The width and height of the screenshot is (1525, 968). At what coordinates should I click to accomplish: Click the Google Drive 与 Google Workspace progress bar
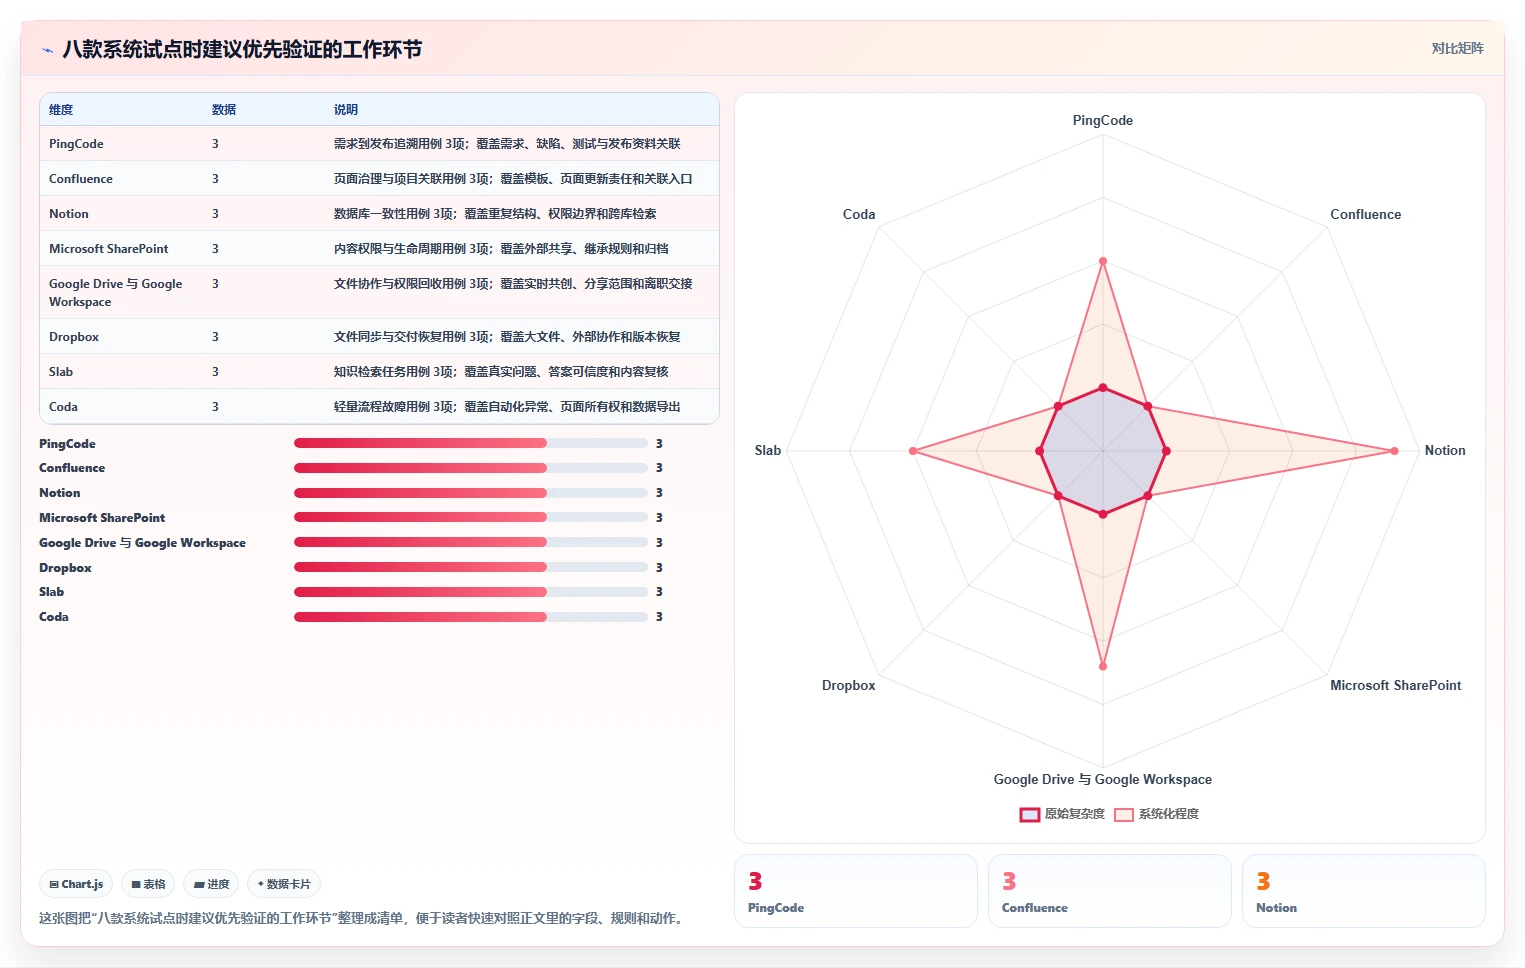click(471, 542)
